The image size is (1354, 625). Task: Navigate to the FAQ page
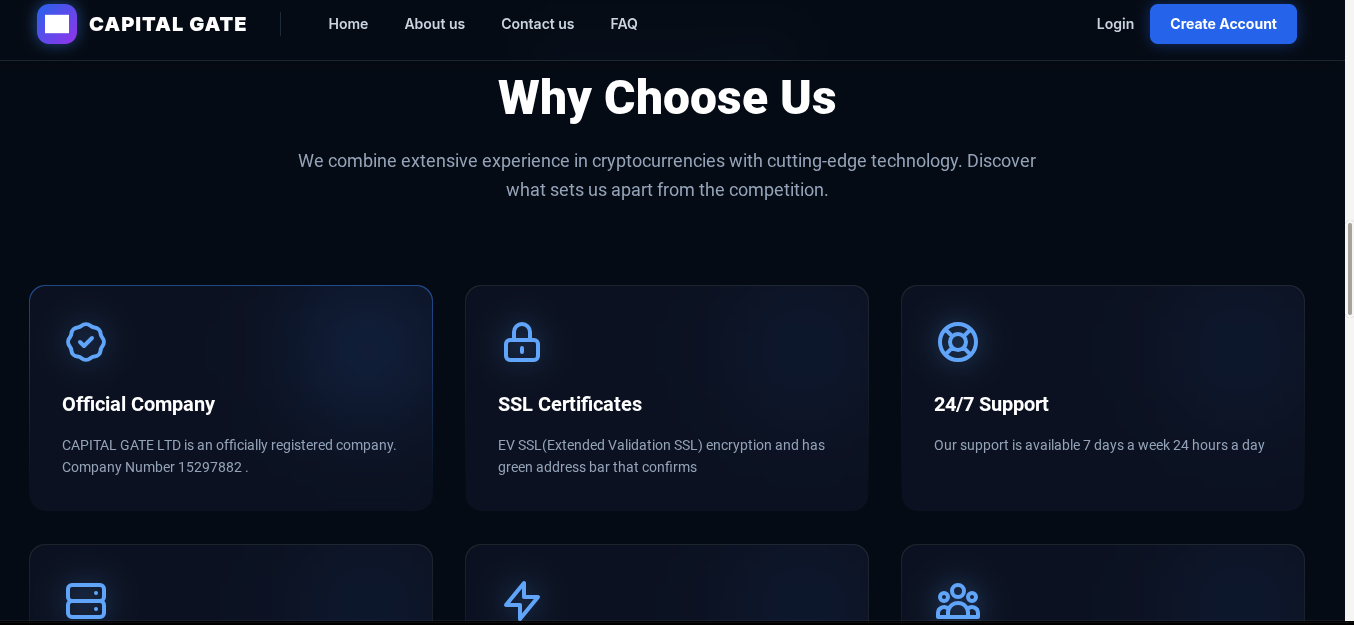624,24
